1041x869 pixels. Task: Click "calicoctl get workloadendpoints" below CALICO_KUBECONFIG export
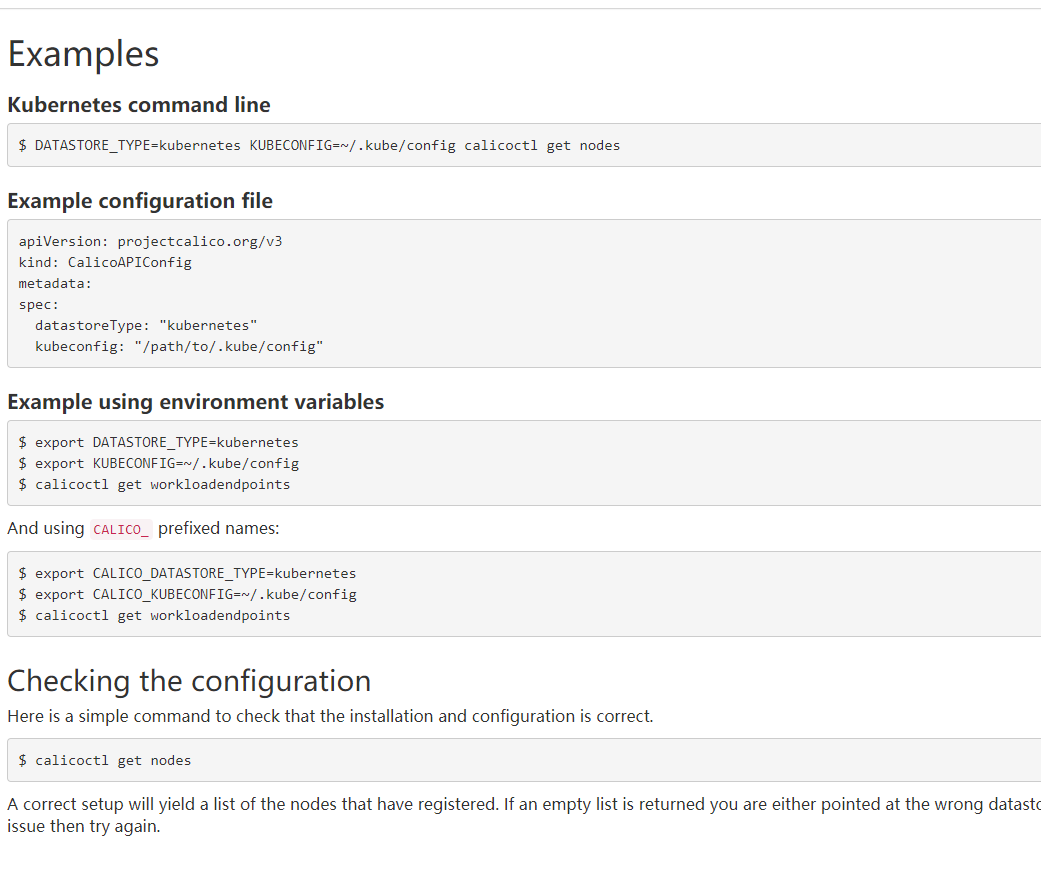(x=162, y=616)
